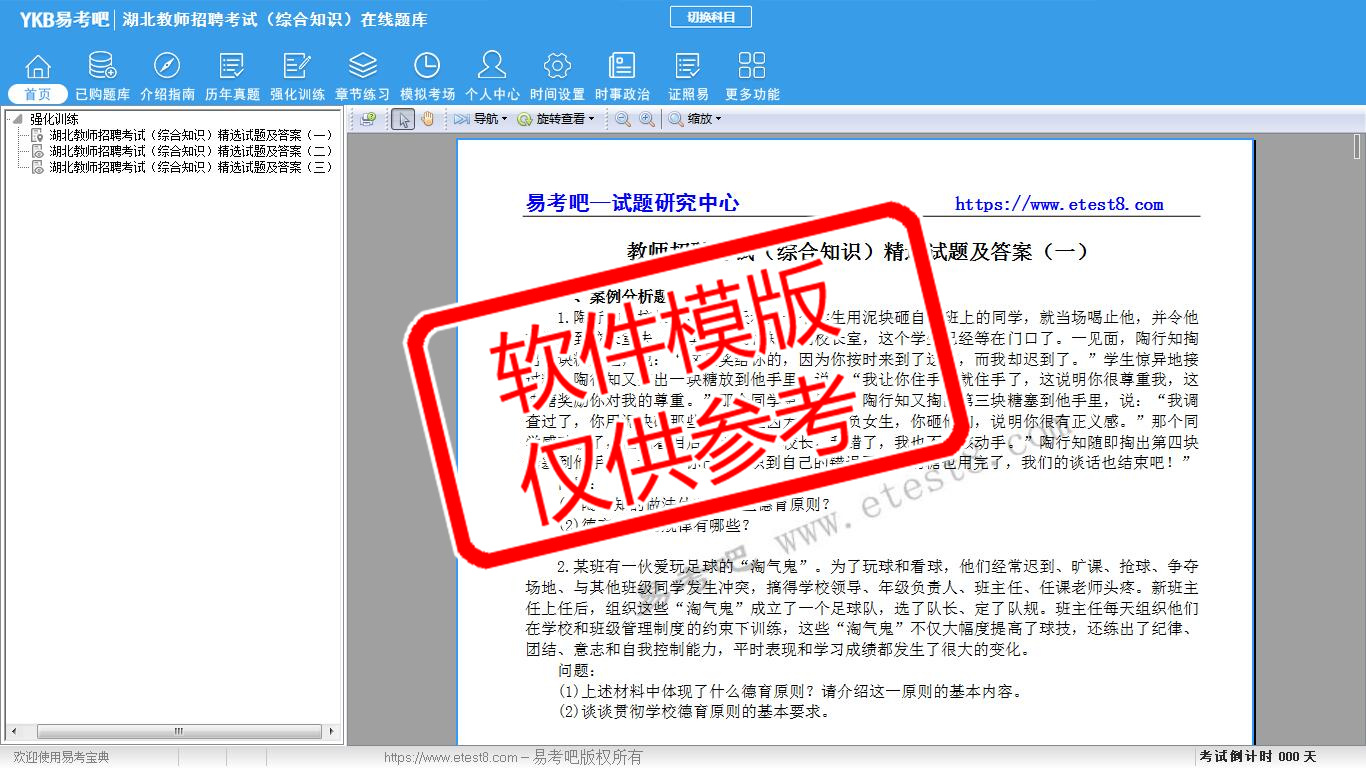Activate the hand pan tool
This screenshot has width=1366, height=768.
tap(428, 119)
